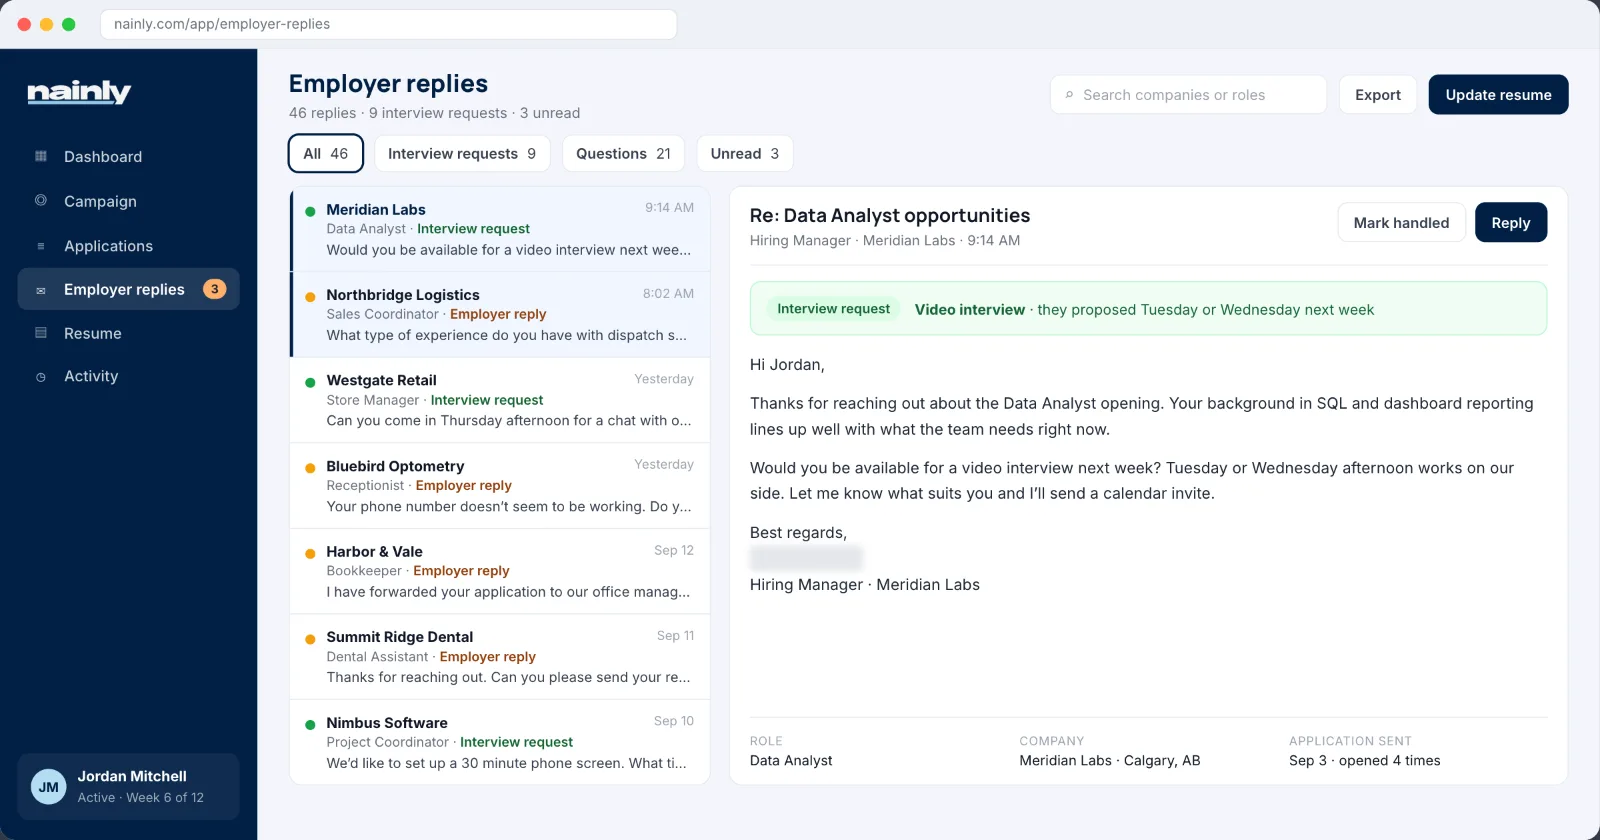Click Update resume button
Image resolution: width=1600 pixels, height=840 pixels.
click(1498, 95)
